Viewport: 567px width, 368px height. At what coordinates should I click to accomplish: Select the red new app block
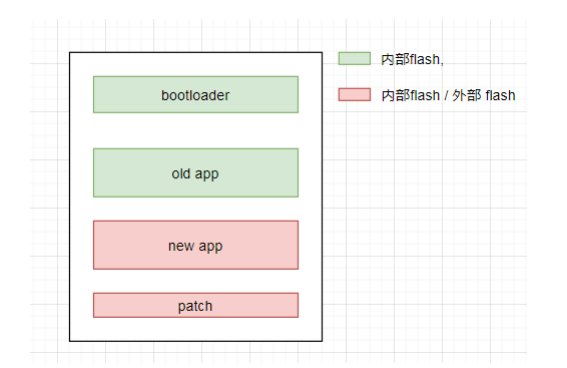196,245
